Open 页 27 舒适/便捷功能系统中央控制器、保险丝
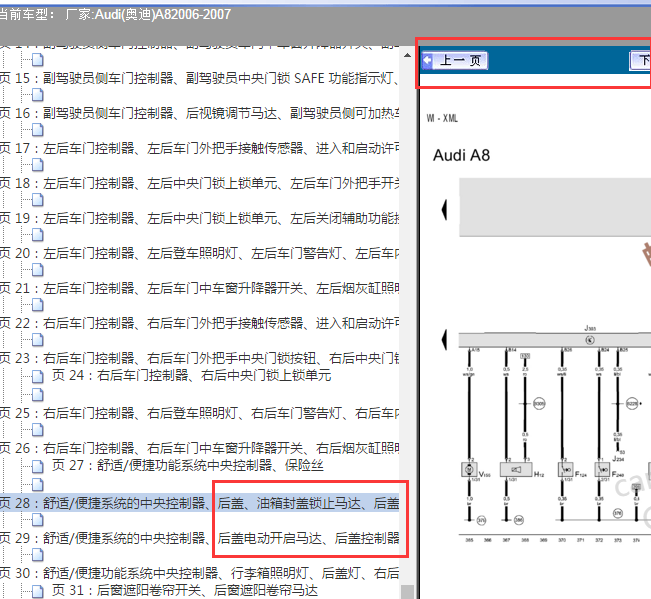The width and height of the screenshot is (651, 599). [188, 466]
